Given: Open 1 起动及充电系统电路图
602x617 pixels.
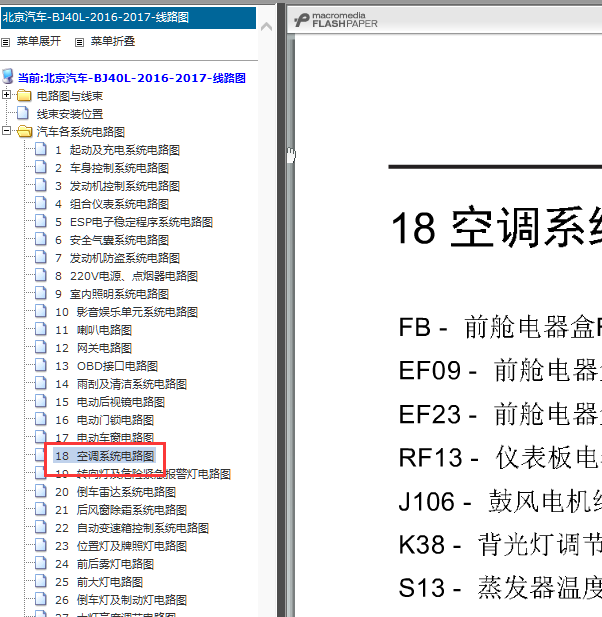Looking at the screenshot, I should coord(118,150).
